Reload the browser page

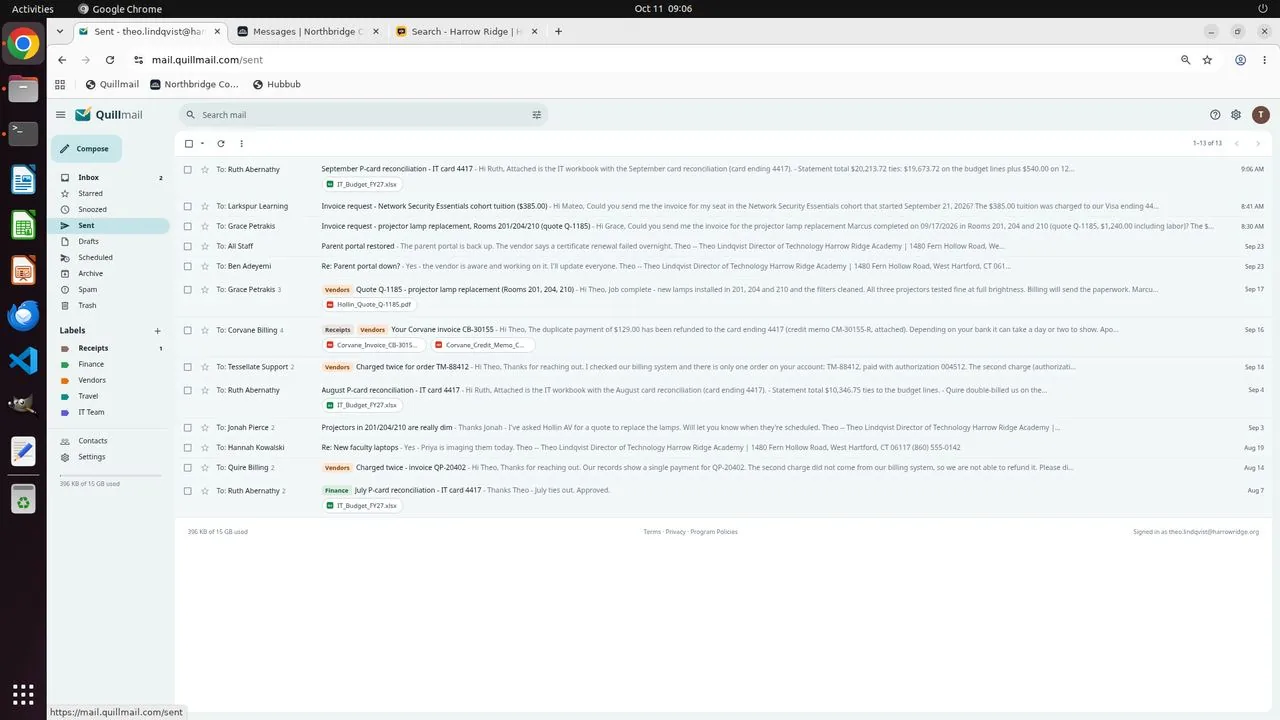(x=110, y=60)
